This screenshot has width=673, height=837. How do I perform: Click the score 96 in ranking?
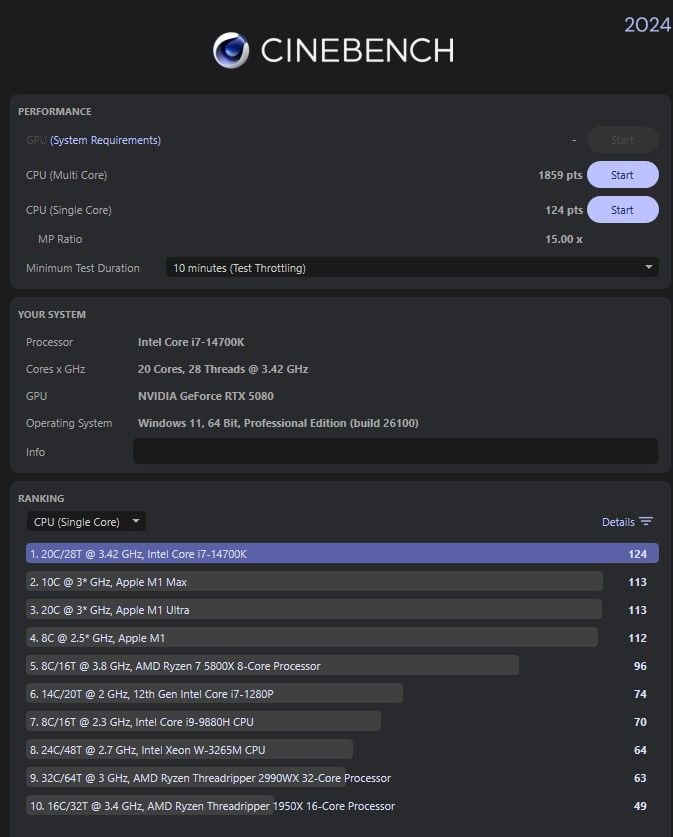[640, 666]
